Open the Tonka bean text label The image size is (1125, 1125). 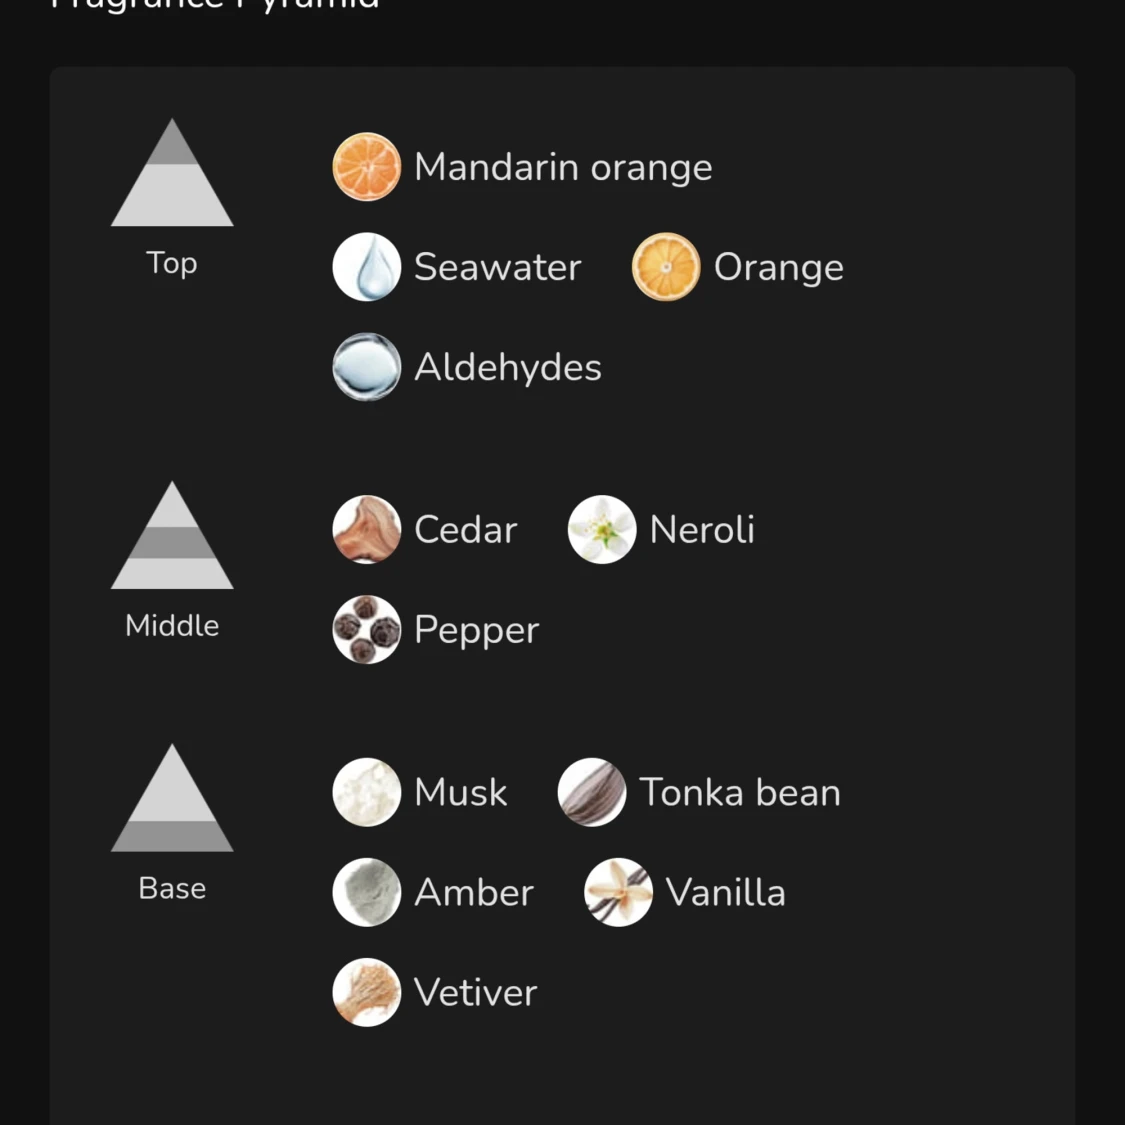[x=740, y=792]
